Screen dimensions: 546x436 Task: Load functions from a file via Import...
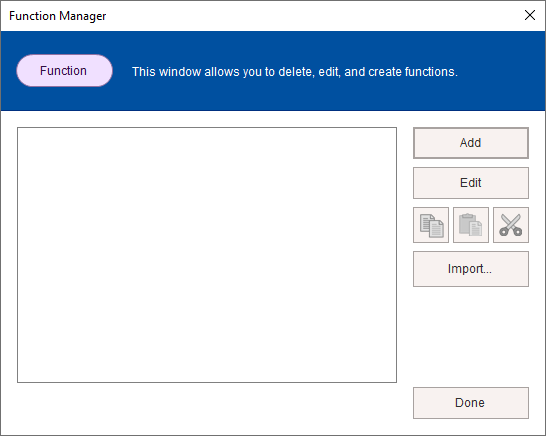pos(471,269)
